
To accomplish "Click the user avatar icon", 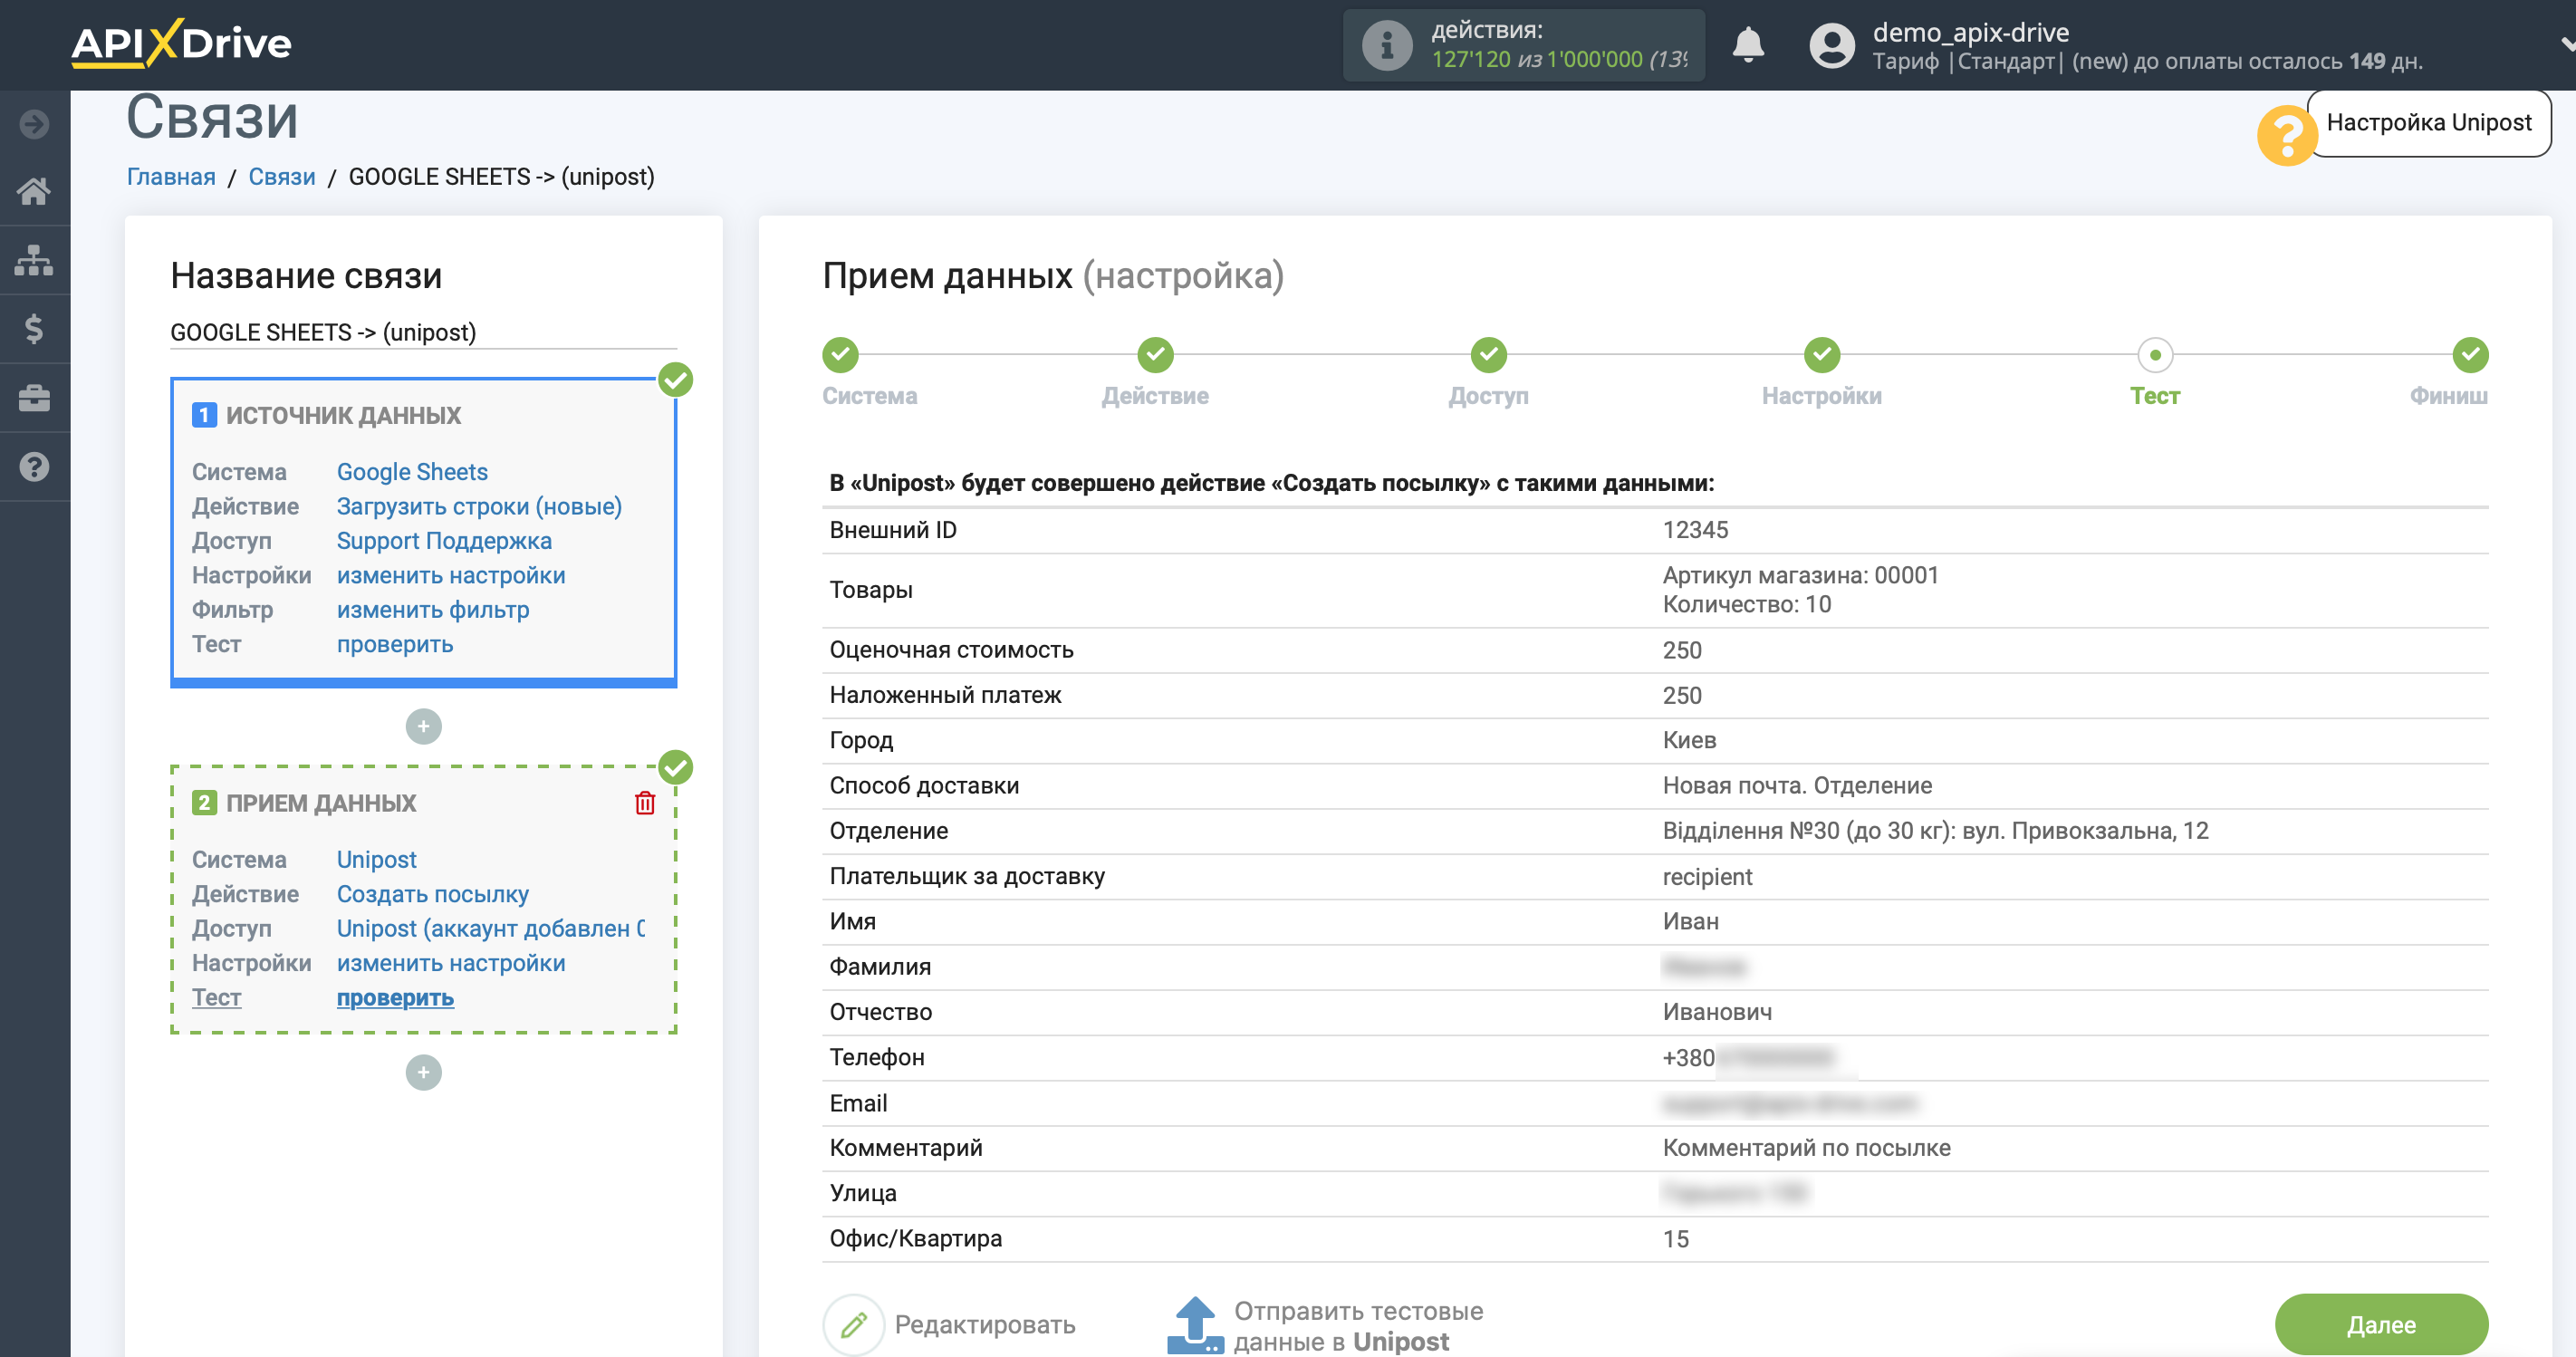I will (x=1832, y=45).
